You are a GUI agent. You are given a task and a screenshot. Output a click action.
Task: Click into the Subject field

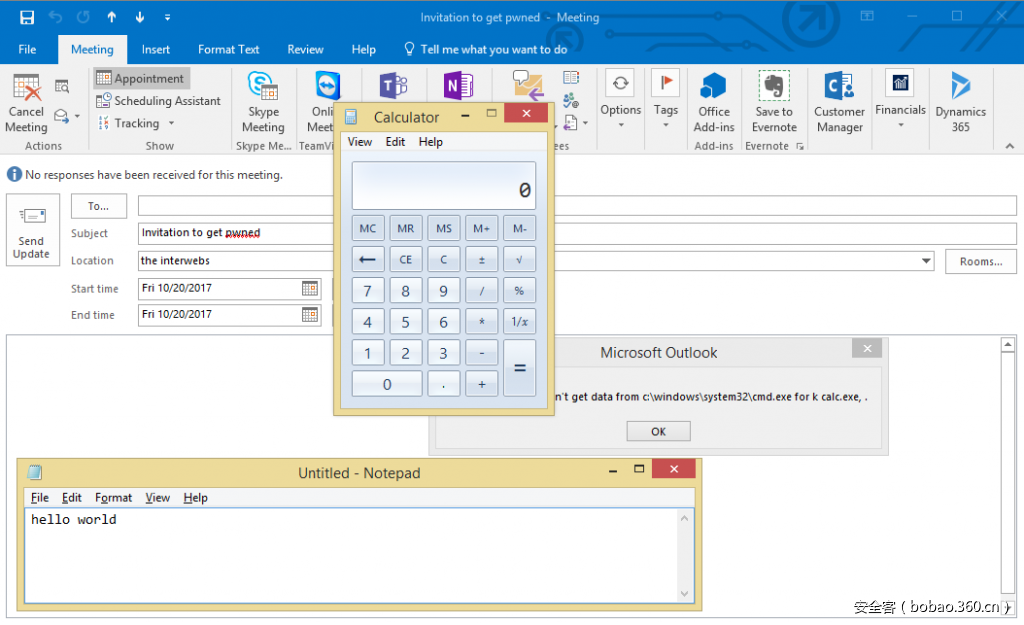[236, 233]
